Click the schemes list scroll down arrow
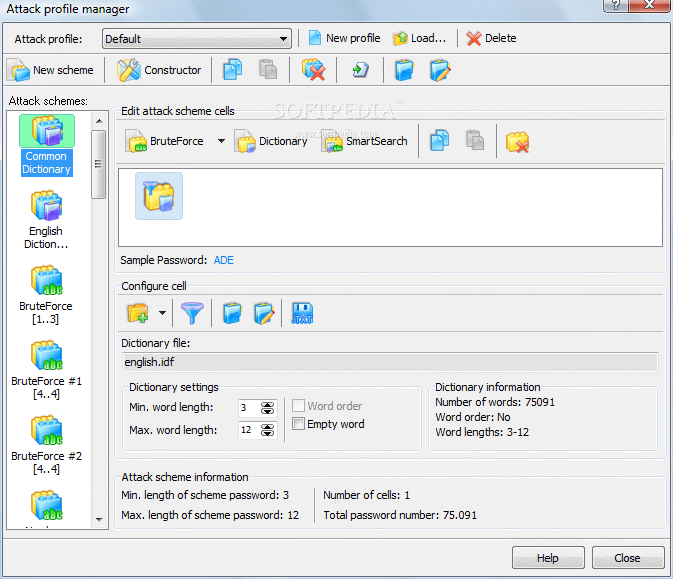673x579 pixels. click(x=99, y=520)
